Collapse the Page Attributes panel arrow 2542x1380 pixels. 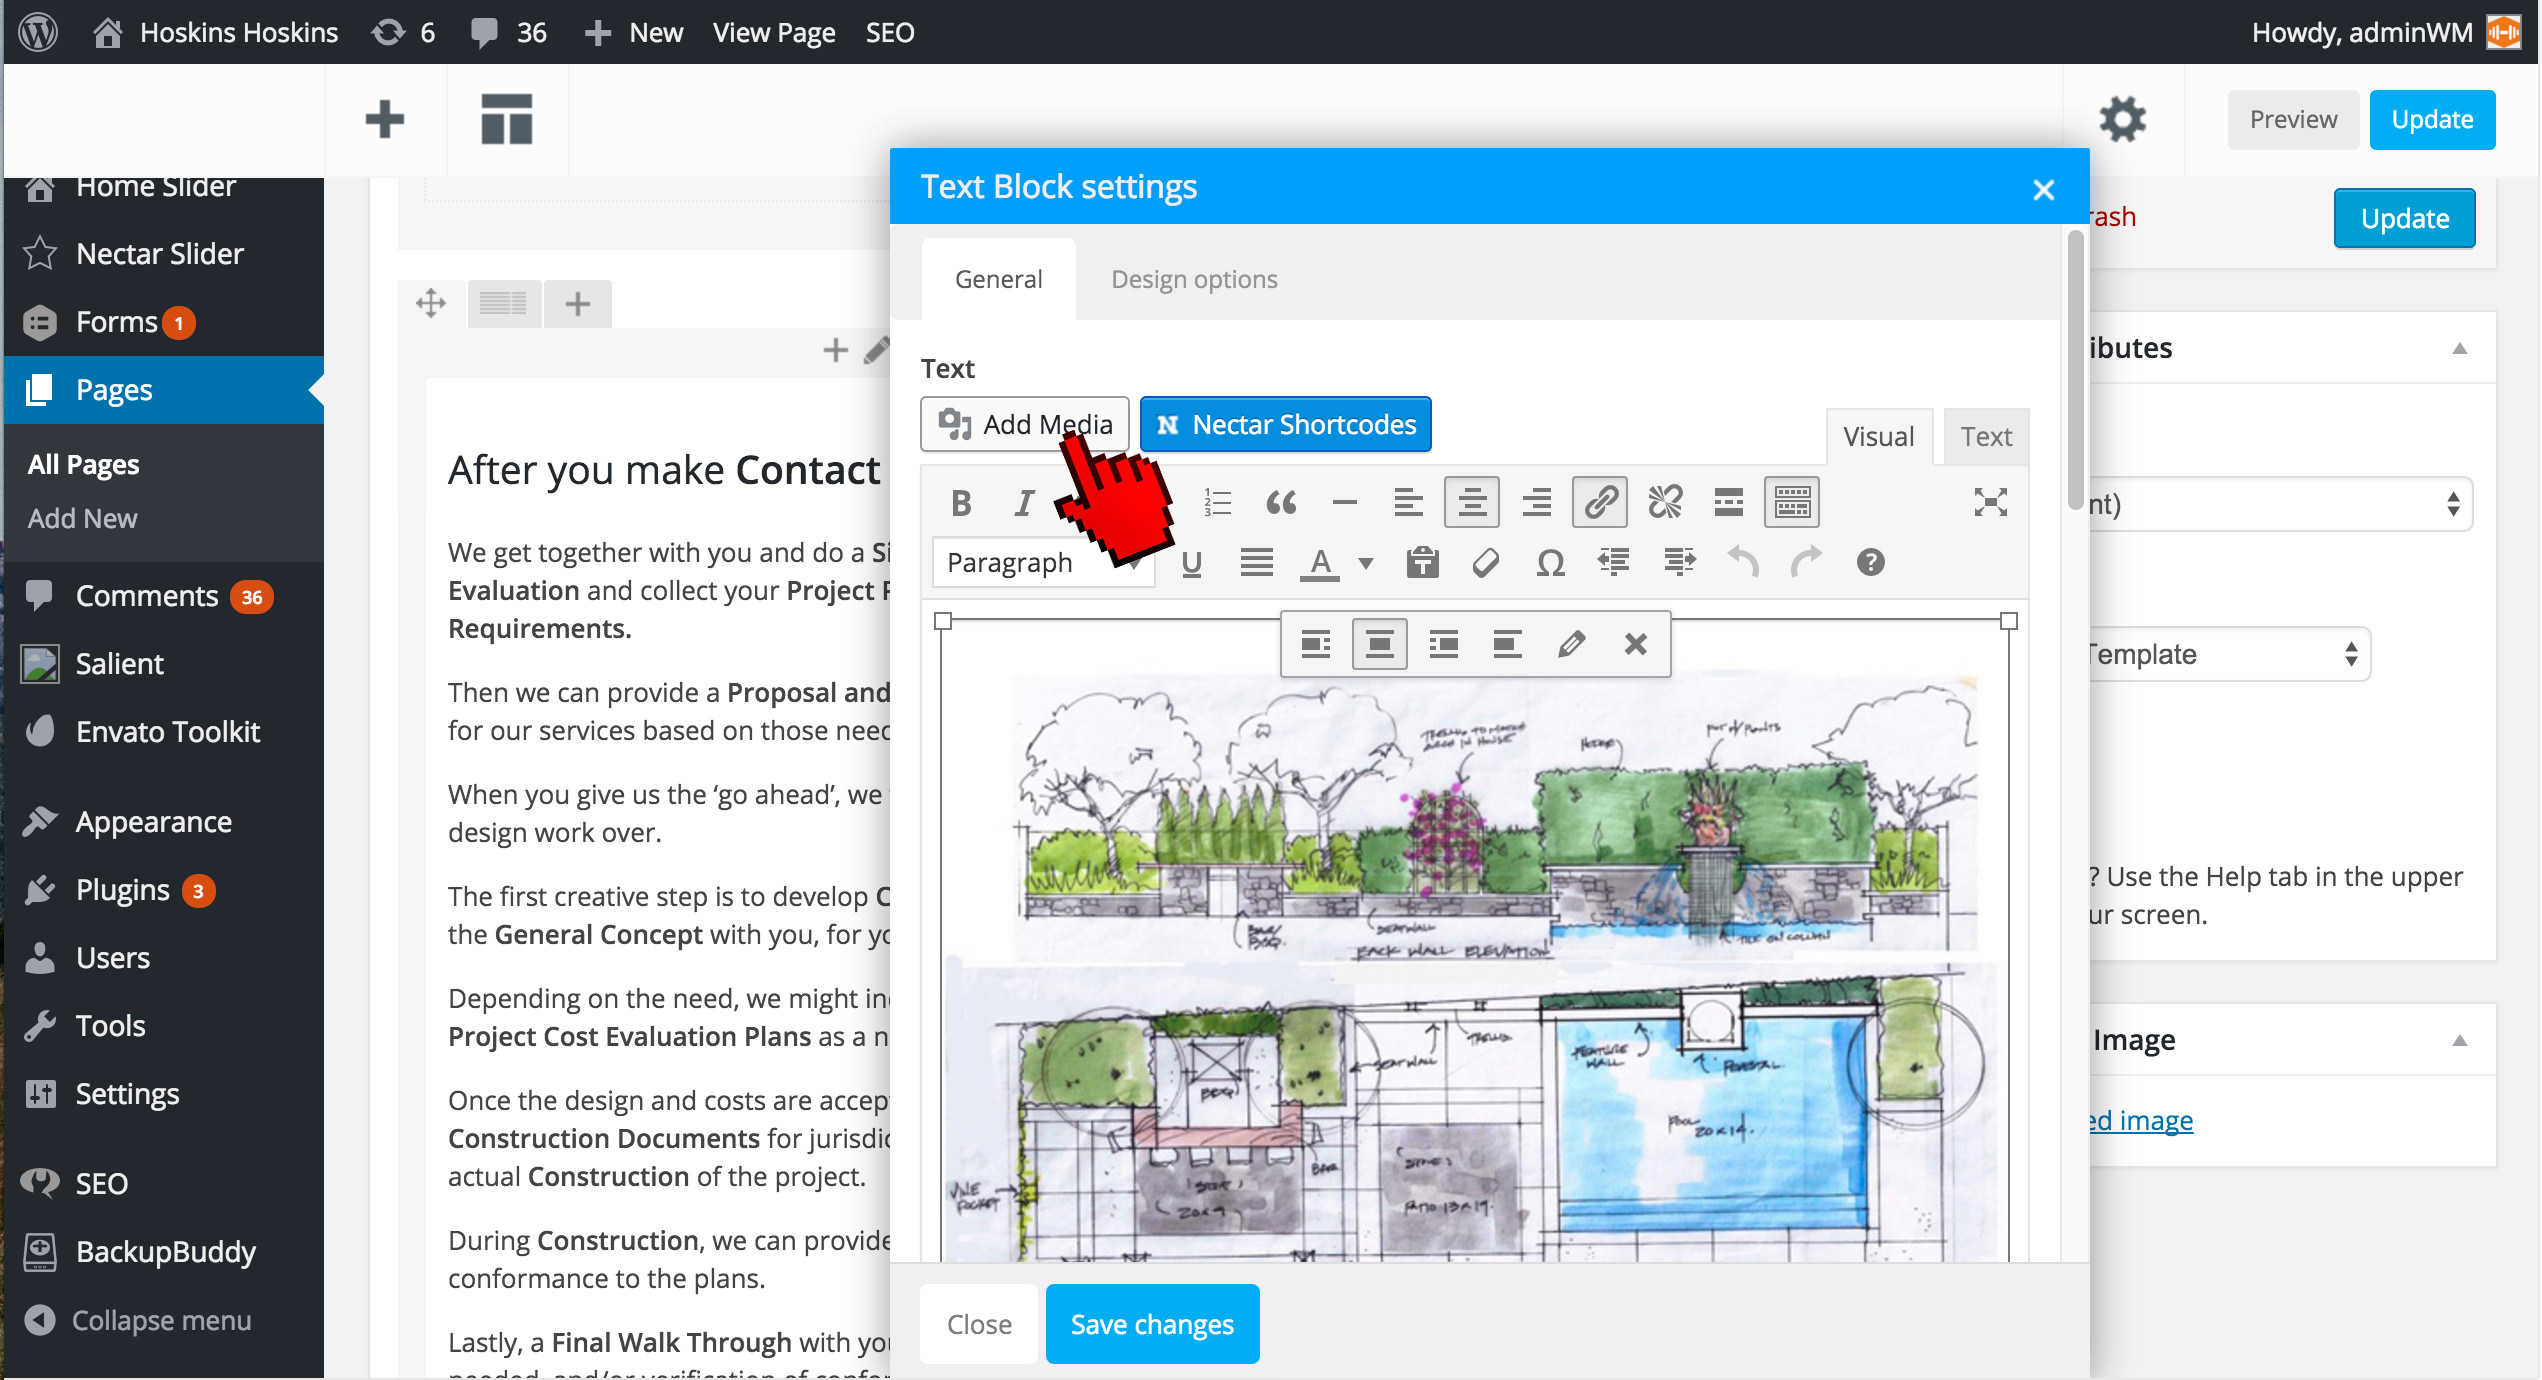(x=2459, y=349)
